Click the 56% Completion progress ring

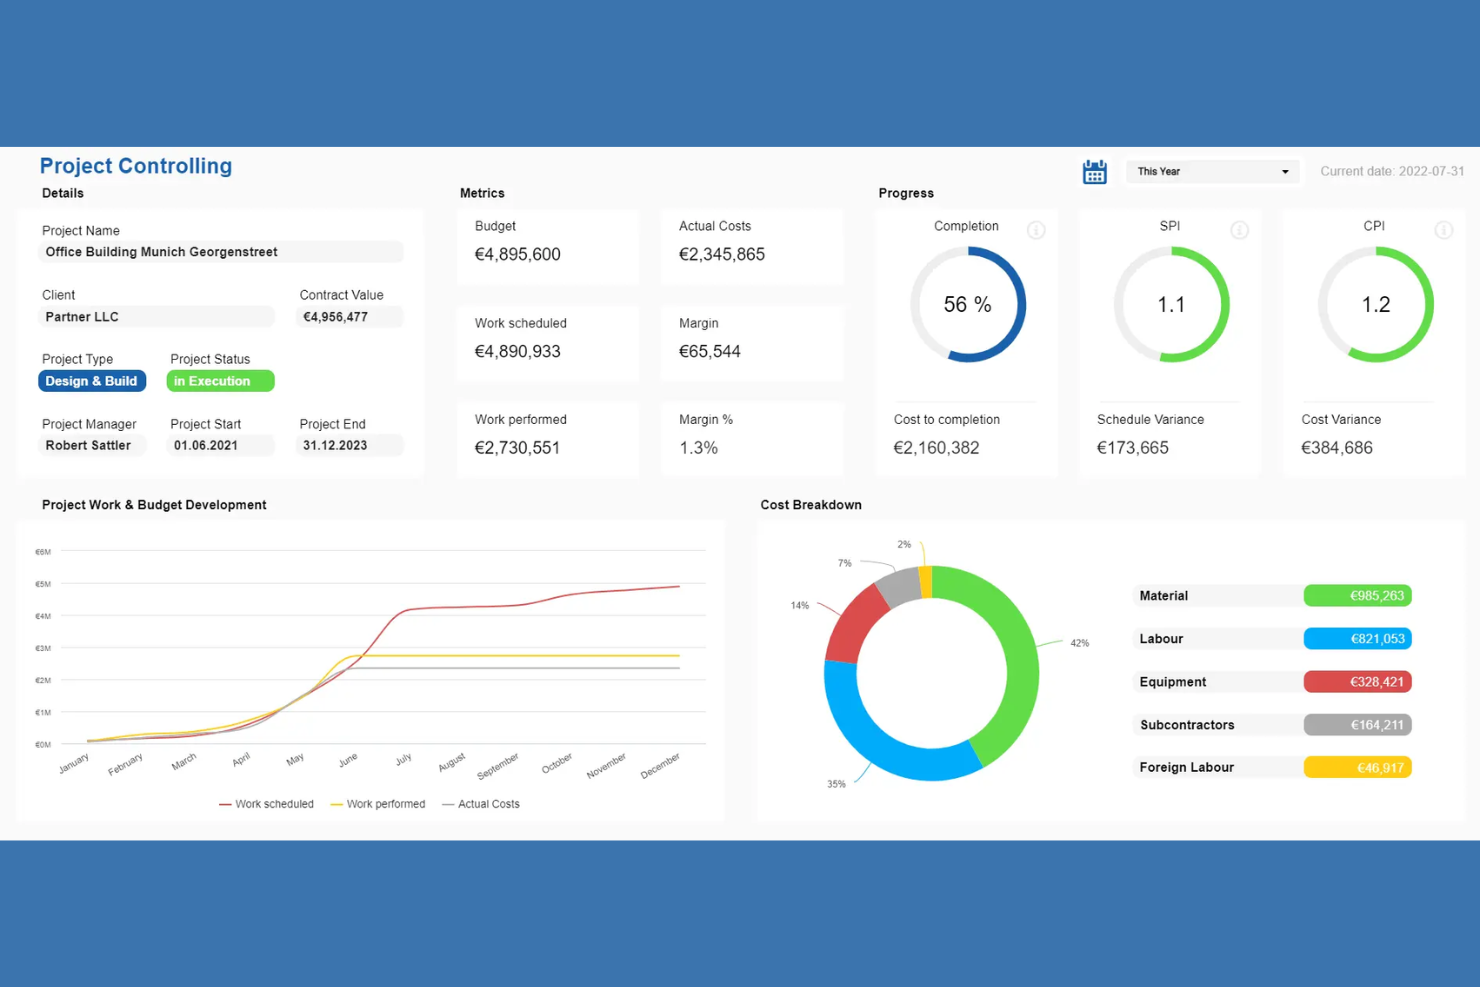click(966, 304)
